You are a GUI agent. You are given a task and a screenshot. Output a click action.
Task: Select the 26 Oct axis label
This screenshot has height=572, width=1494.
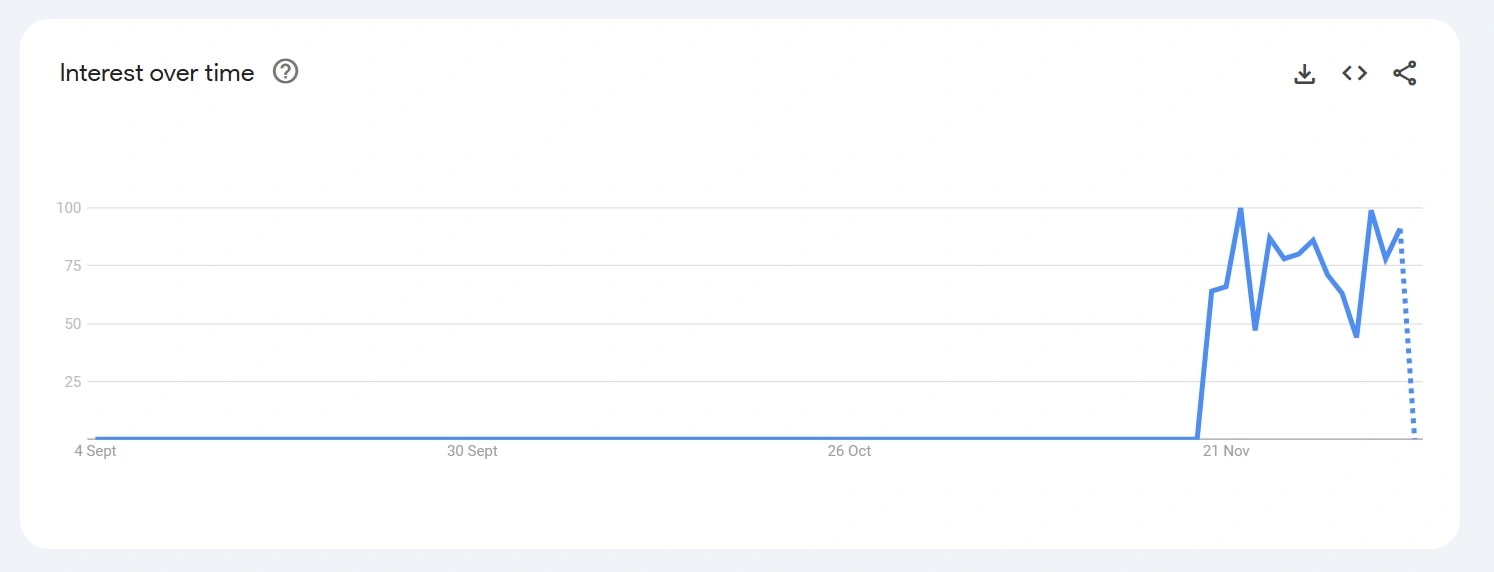849,451
